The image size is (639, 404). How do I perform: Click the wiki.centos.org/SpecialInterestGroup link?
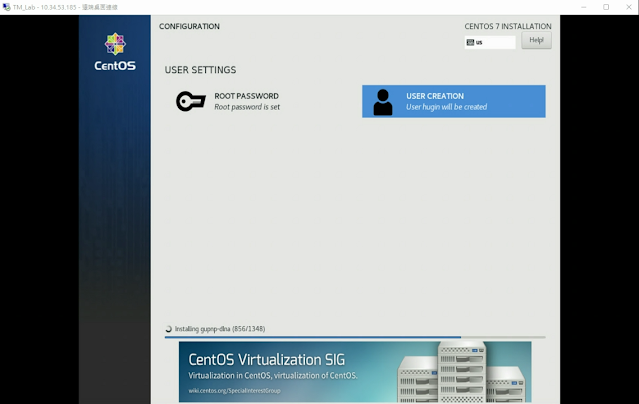pyautogui.click(x=234, y=391)
